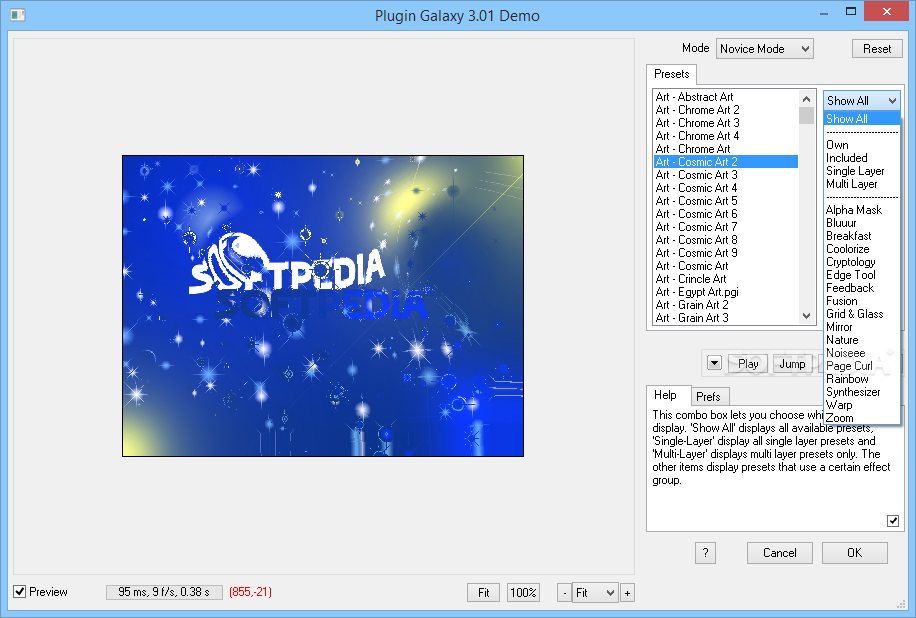Select preset 'Art - Cosmic Art 3'
Screen dimensions: 916x618
tap(726, 175)
